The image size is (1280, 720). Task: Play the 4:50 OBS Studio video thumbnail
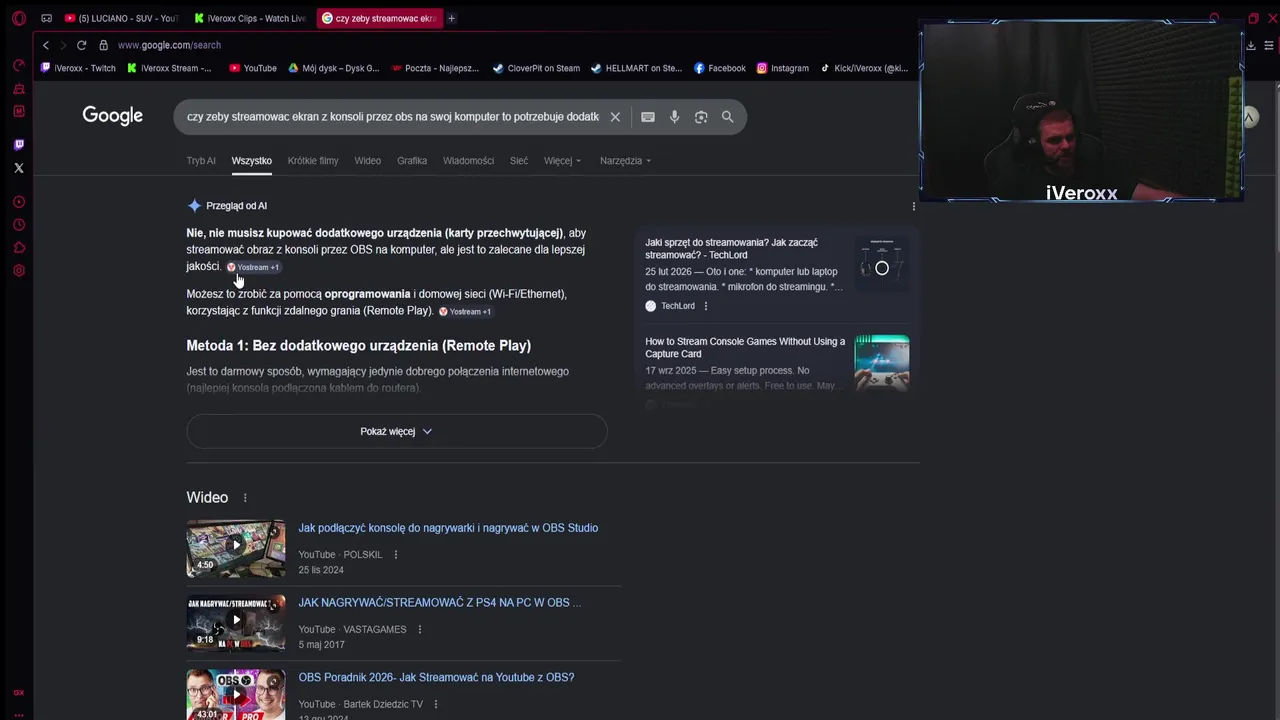[x=235, y=548]
